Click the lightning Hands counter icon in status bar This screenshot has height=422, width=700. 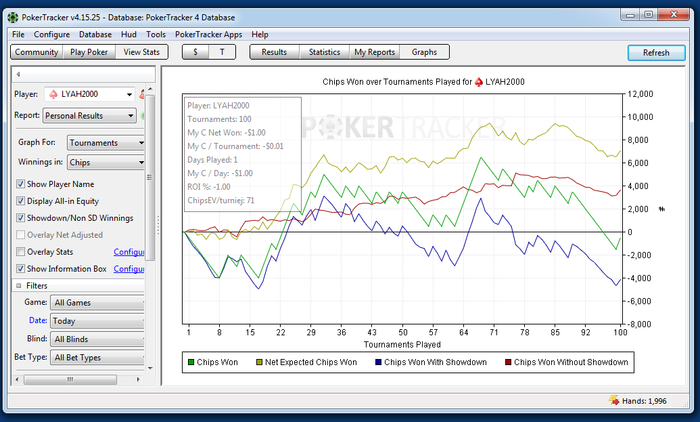pos(614,400)
